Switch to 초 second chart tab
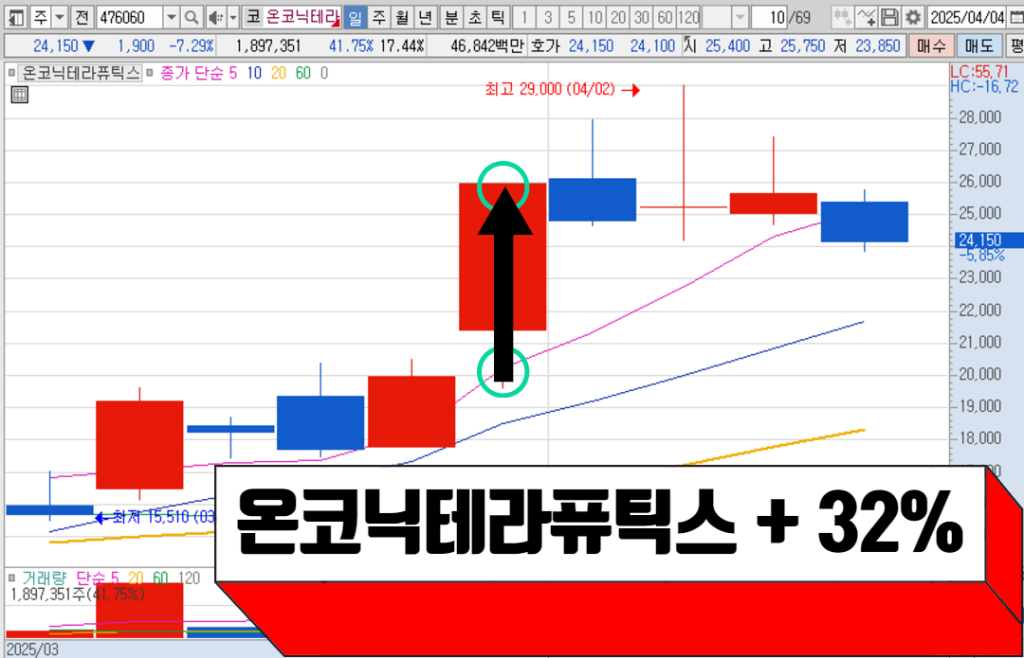 (x=474, y=18)
